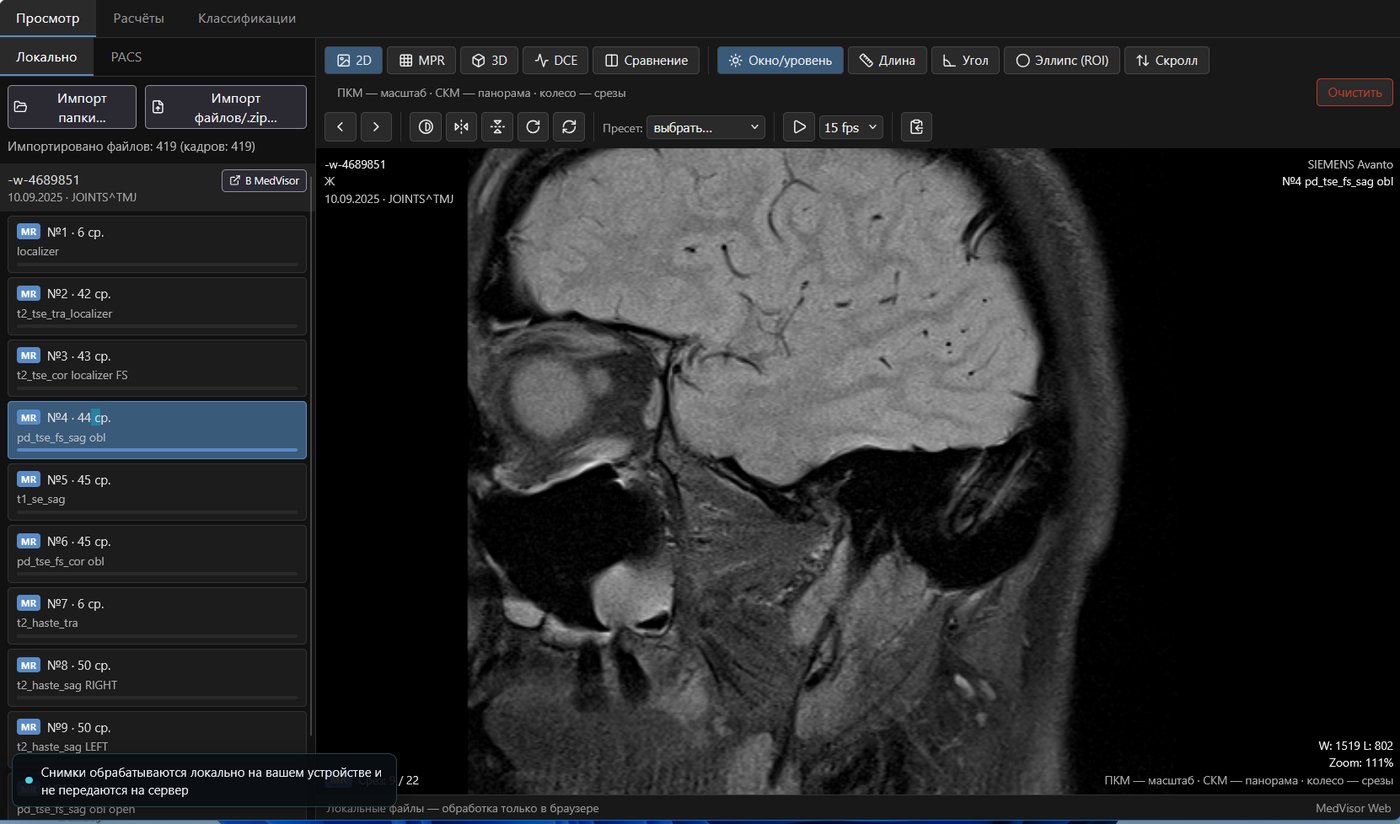Flip image vertically icon
Image resolution: width=1400 pixels, height=824 pixels.
[x=497, y=127]
